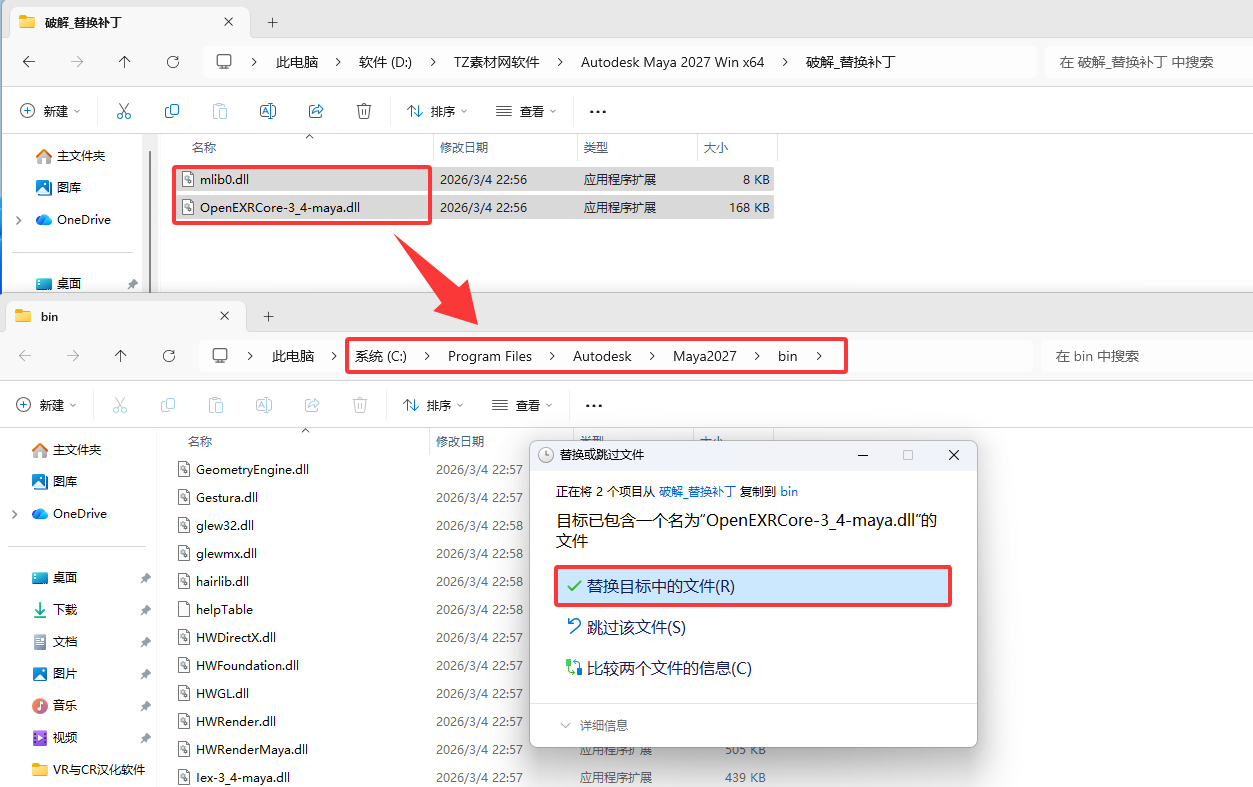Refresh the bin window folder
The width and height of the screenshot is (1253, 787).
click(x=168, y=356)
